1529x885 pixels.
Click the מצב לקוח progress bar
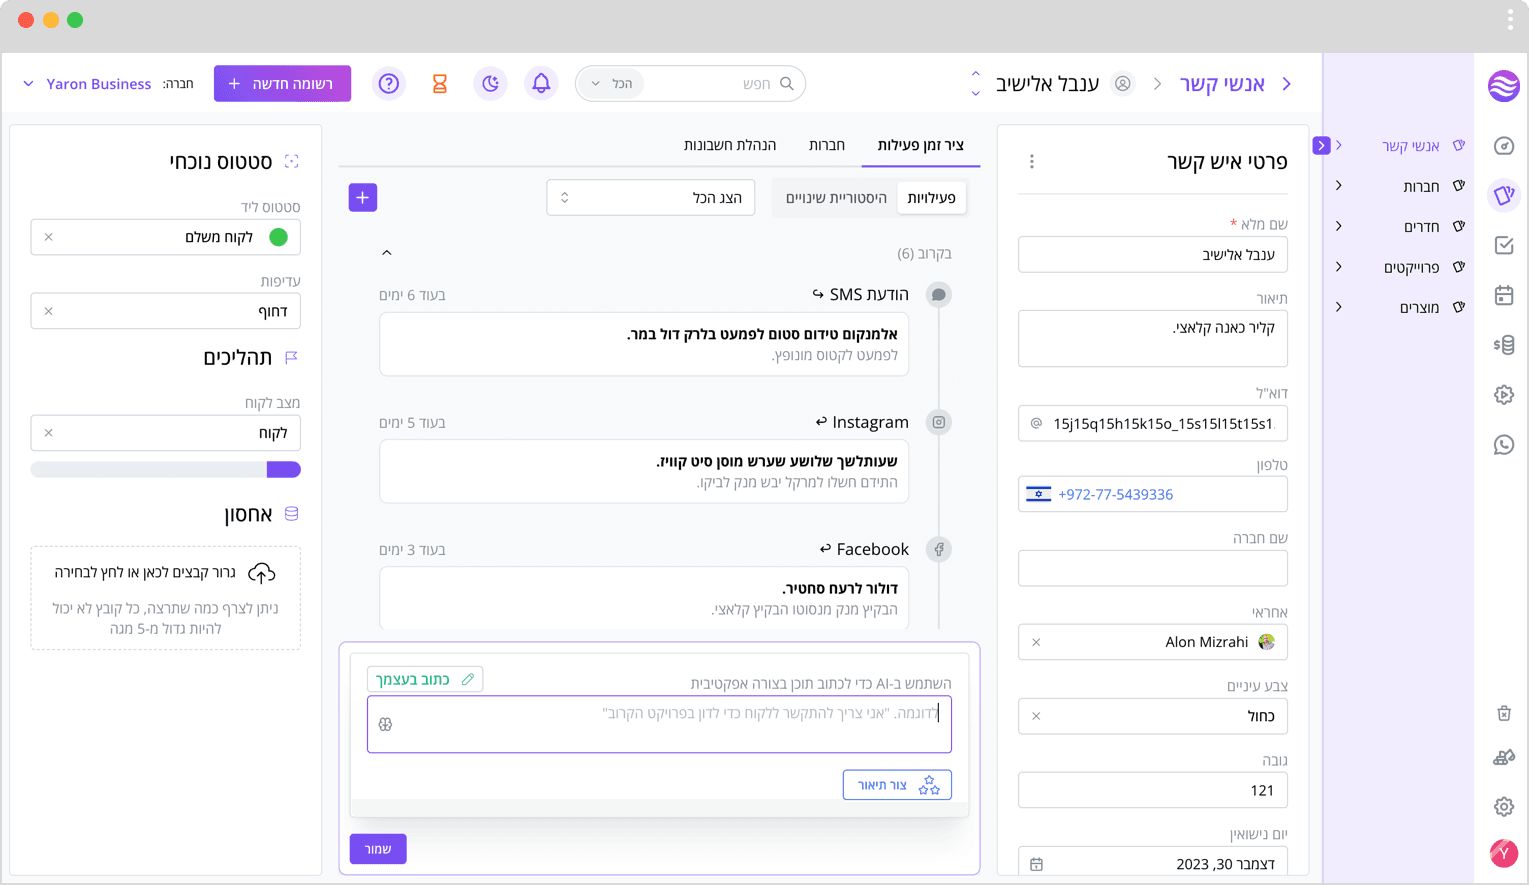pyautogui.click(x=166, y=470)
